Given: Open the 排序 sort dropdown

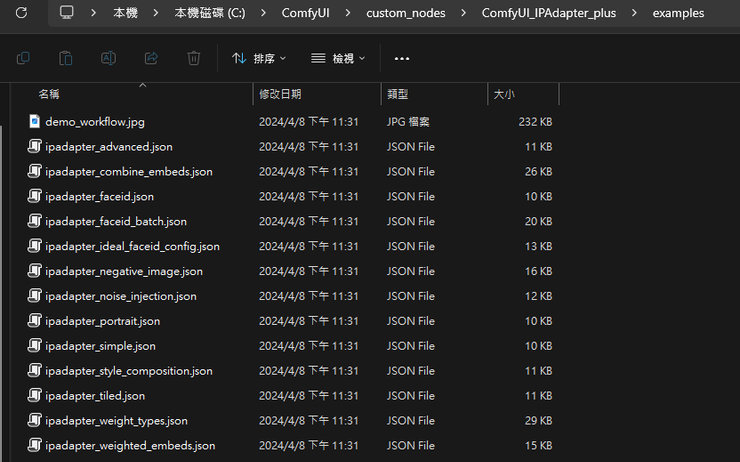Looking at the screenshot, I should 259,59.
